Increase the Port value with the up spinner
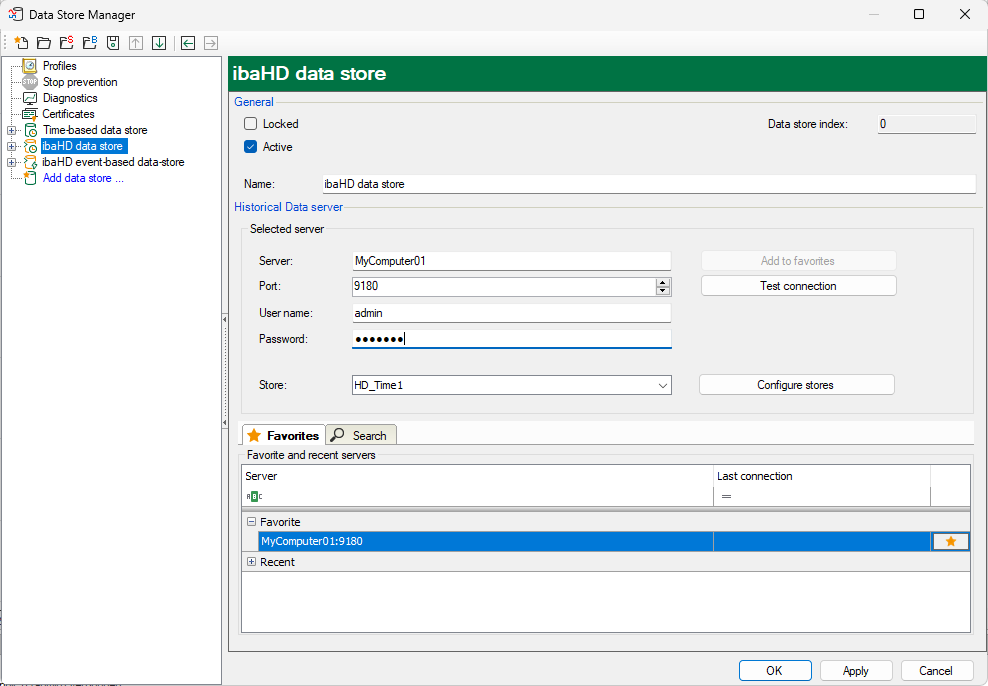The width and height of the screenshot is (988, 686). [663, 282]
